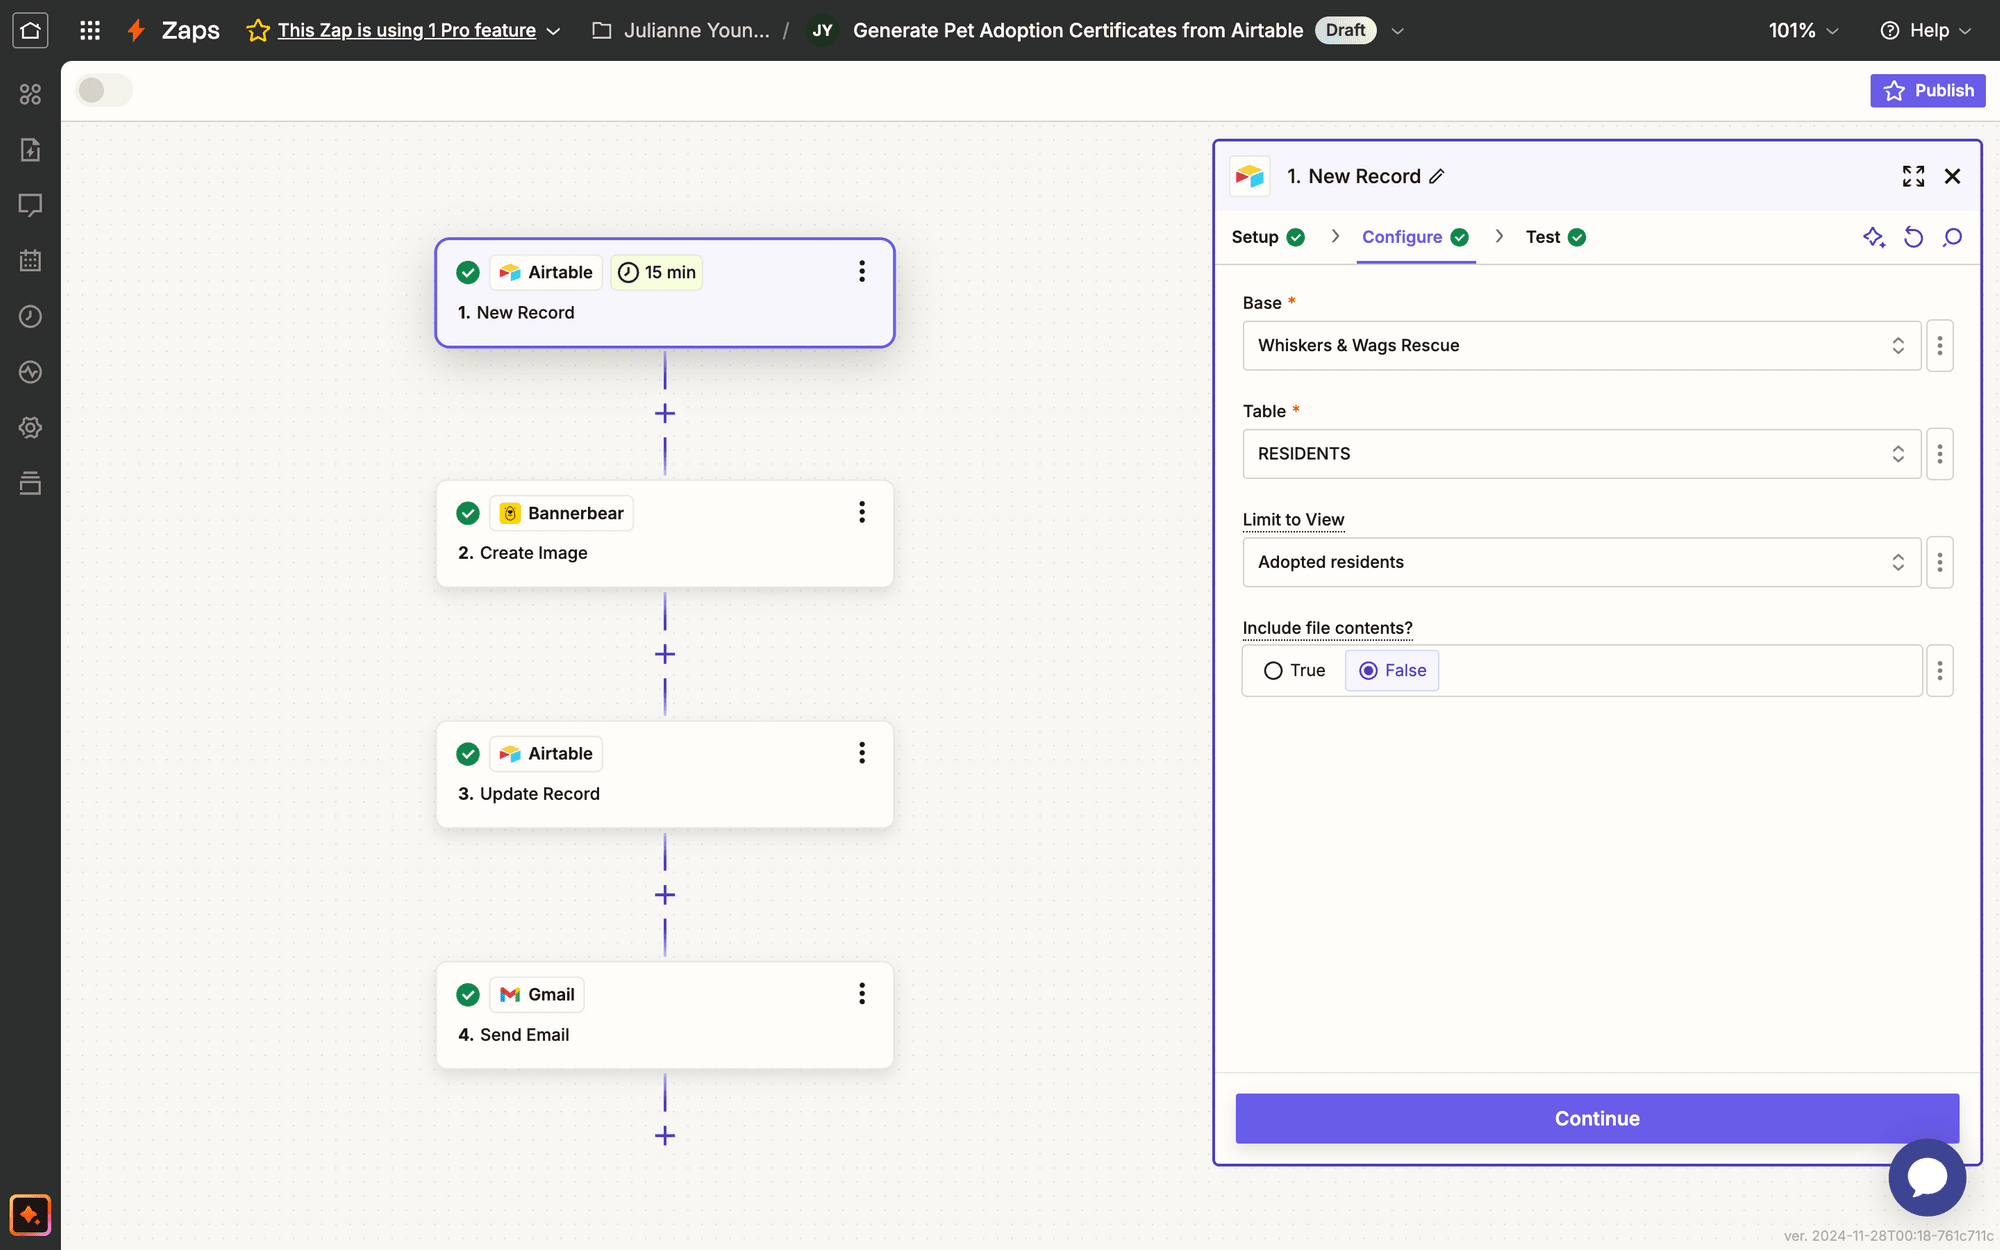Image resolution: width=2000 pixels, height=1250 pixels.
Task: Open the This Zap is using 1 Pro feature link
Action: [x=407, y=30]
